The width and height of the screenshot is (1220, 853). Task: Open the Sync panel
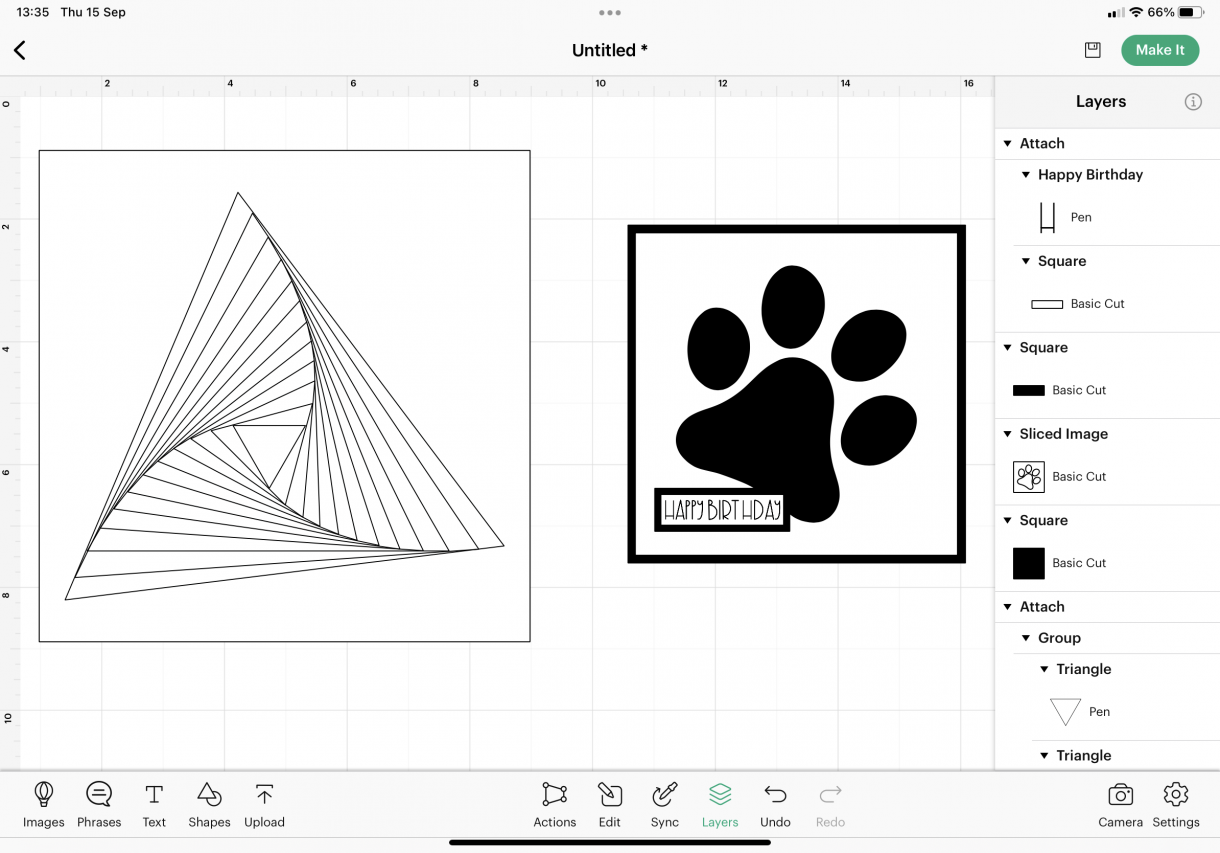(x=665, y=804)
